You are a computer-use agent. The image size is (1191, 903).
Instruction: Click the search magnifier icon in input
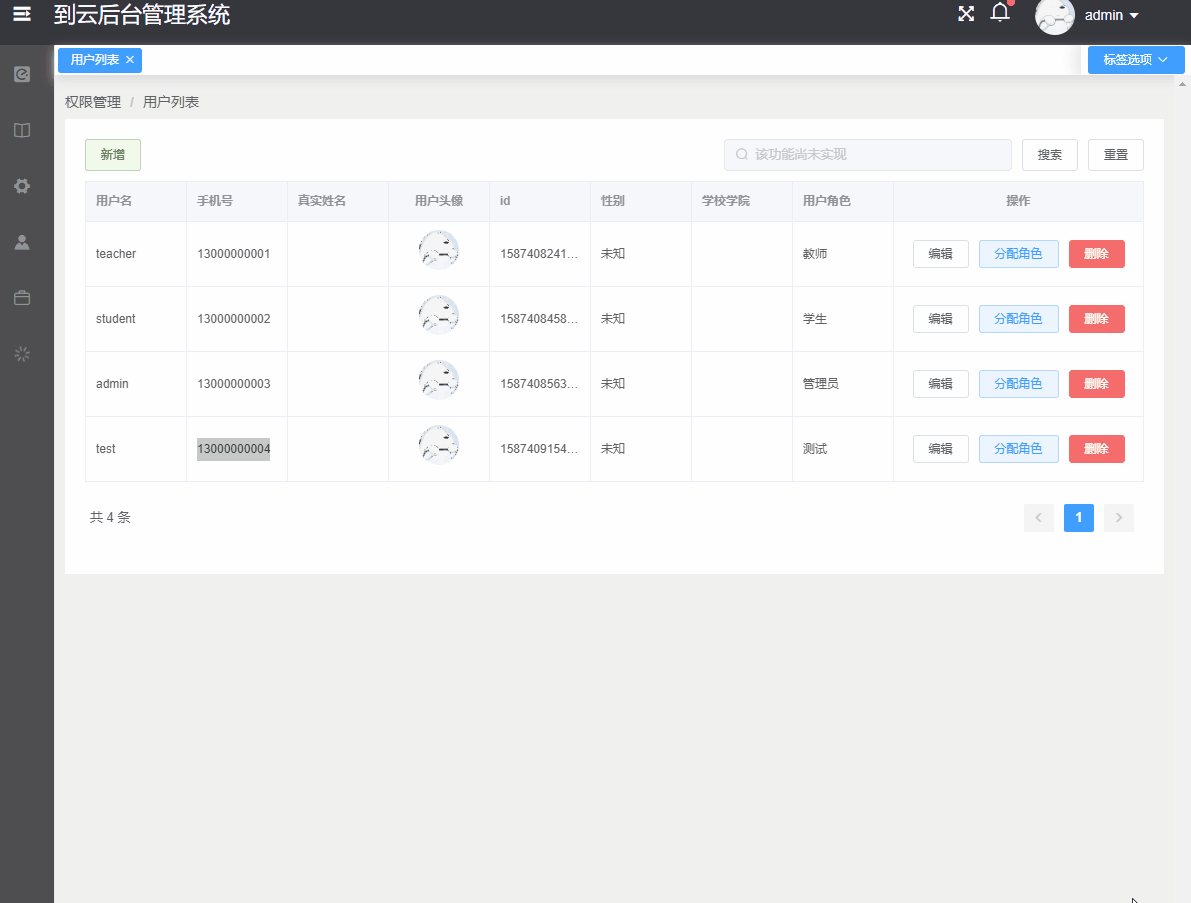point(742,154)
